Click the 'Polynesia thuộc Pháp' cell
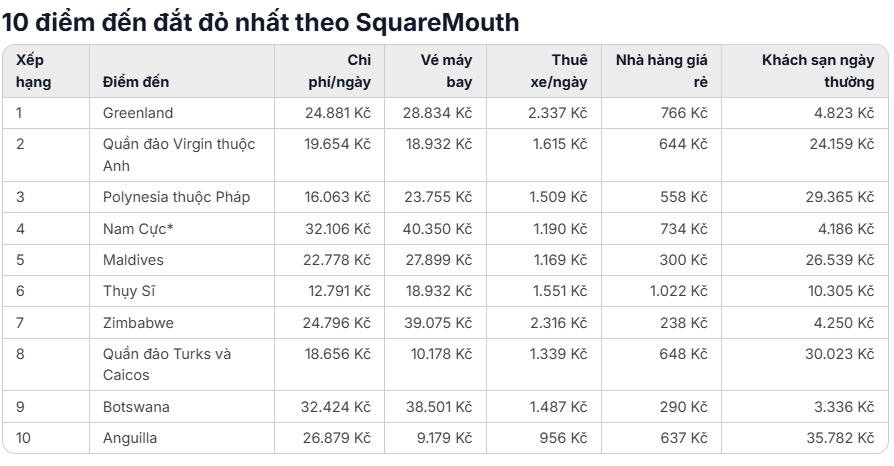The width and height of the screenshot is (894, 466). click(x=182, y=197)
